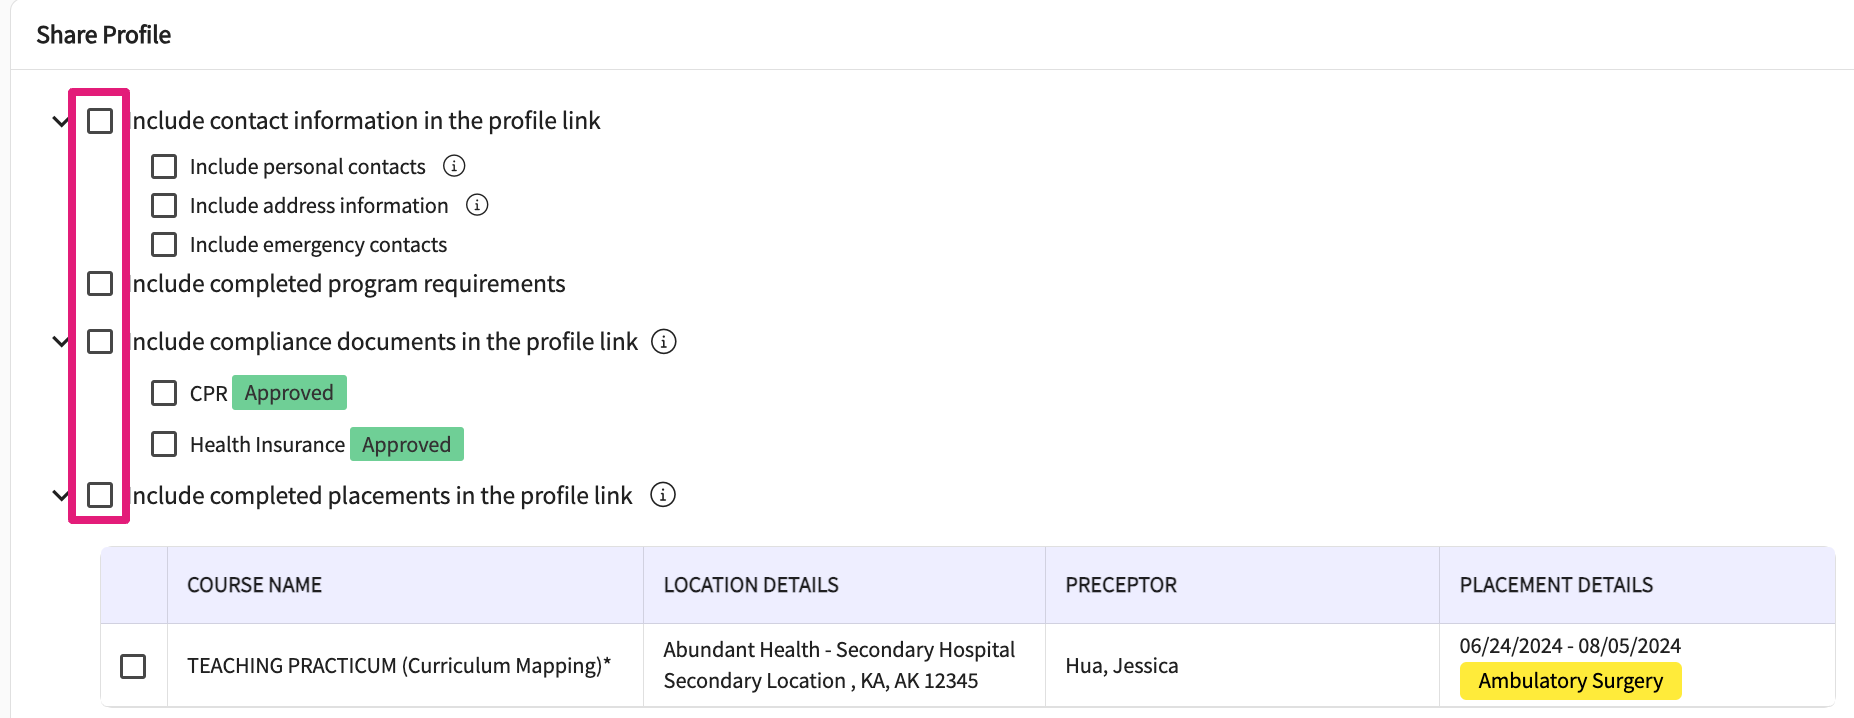Collapse the compliance documents section
The width and height of the screenshot is (1854, 718).
[x=60, y=342]
